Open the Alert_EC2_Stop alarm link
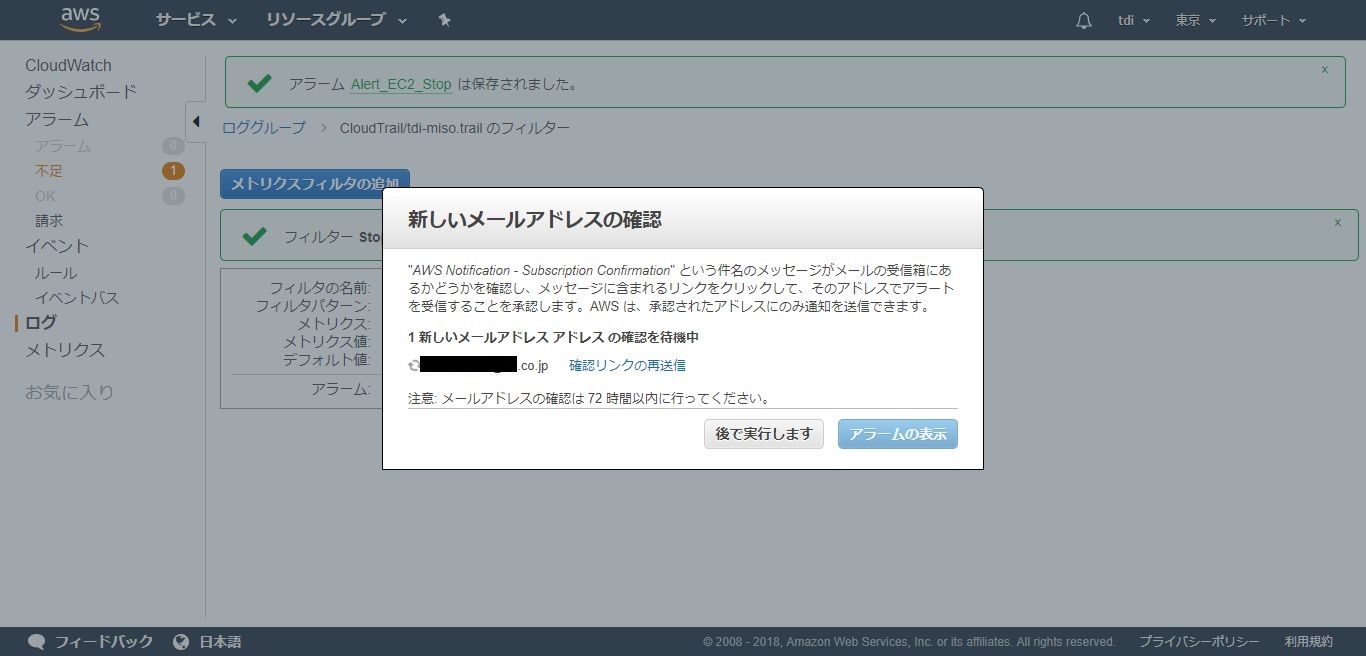Image resolution: width=1366 pixels, height=656 pixels. (x=401, y=85)
